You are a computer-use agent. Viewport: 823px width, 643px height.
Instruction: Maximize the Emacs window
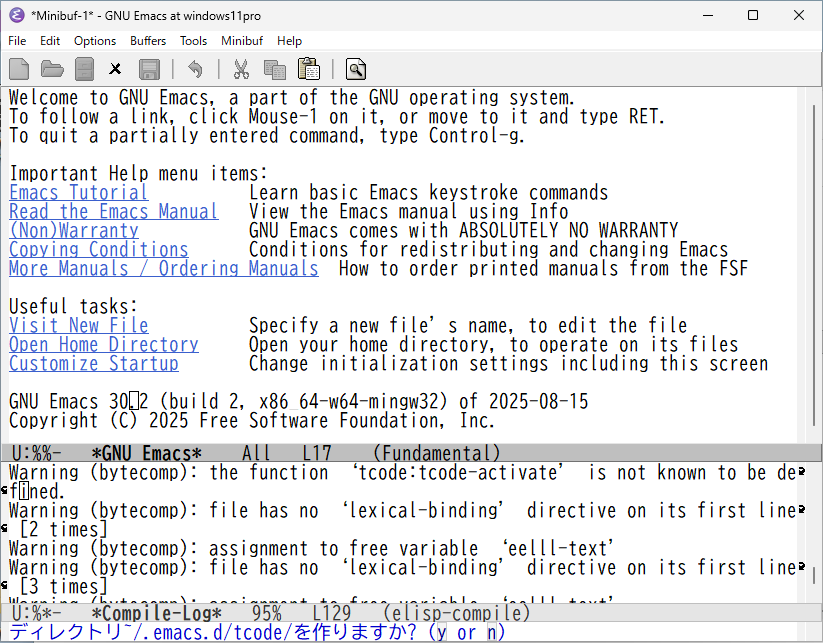(753, 15)
